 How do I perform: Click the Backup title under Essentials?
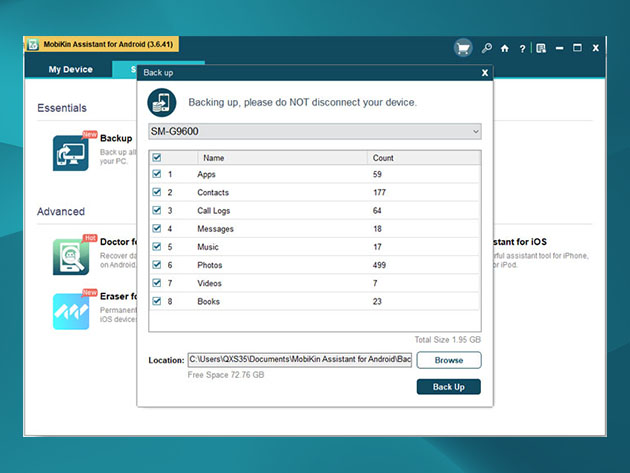tap(116, 138)
